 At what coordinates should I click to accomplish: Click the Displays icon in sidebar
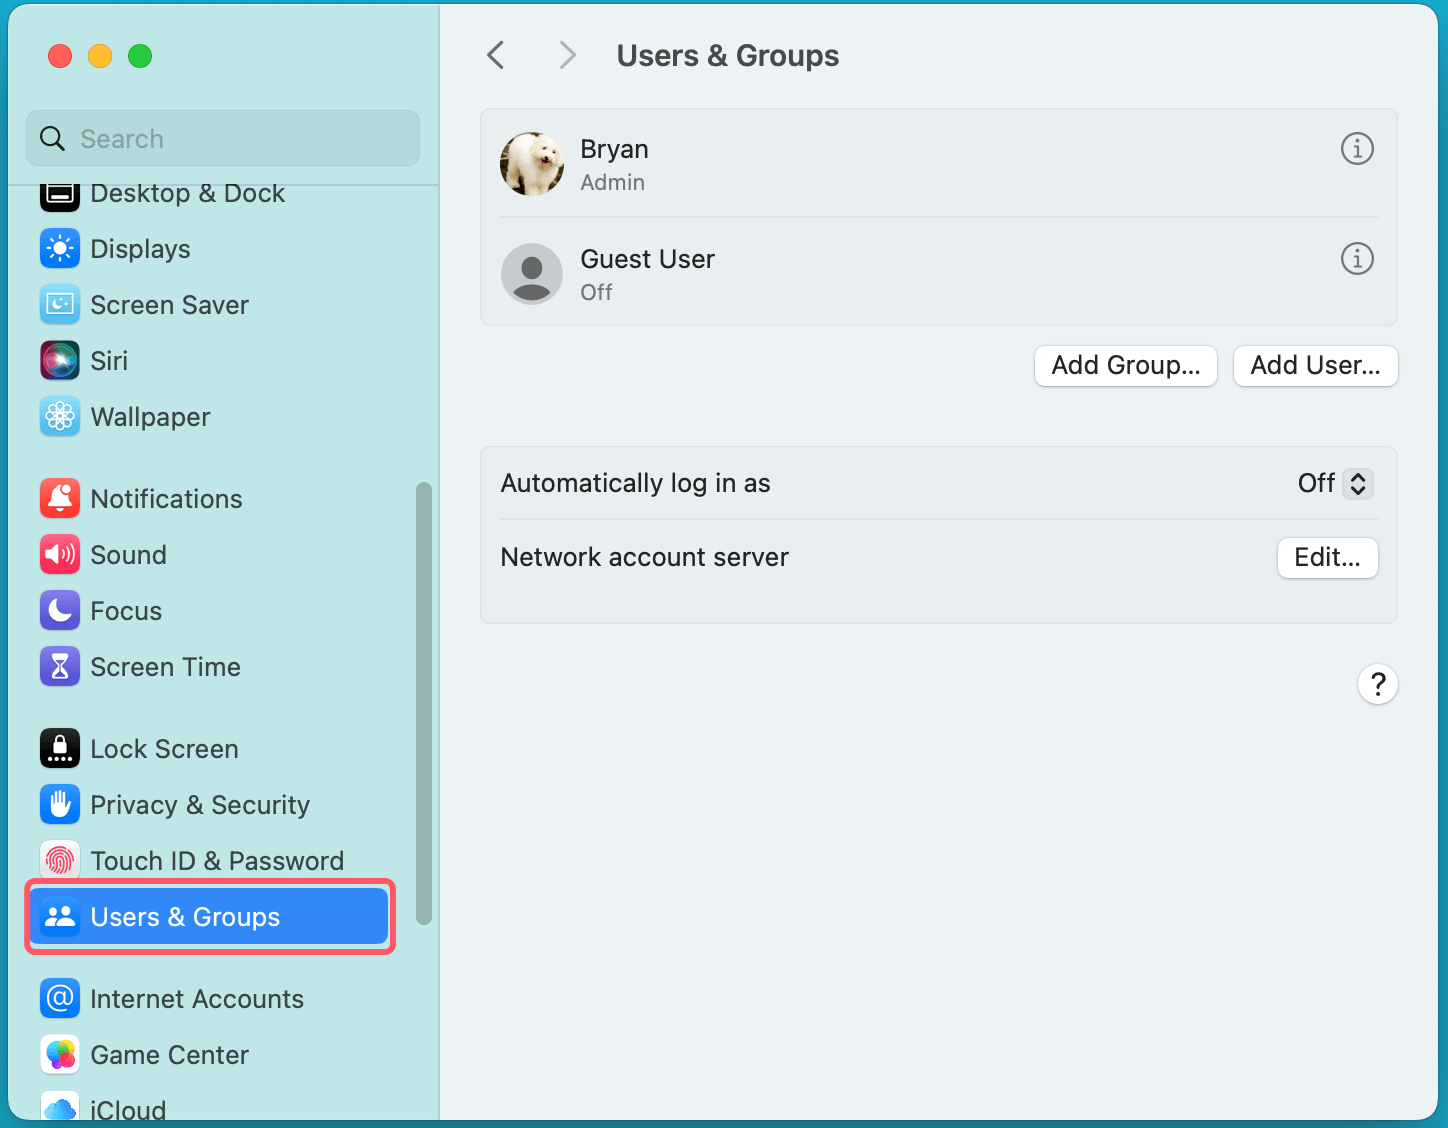pos(60,249)
